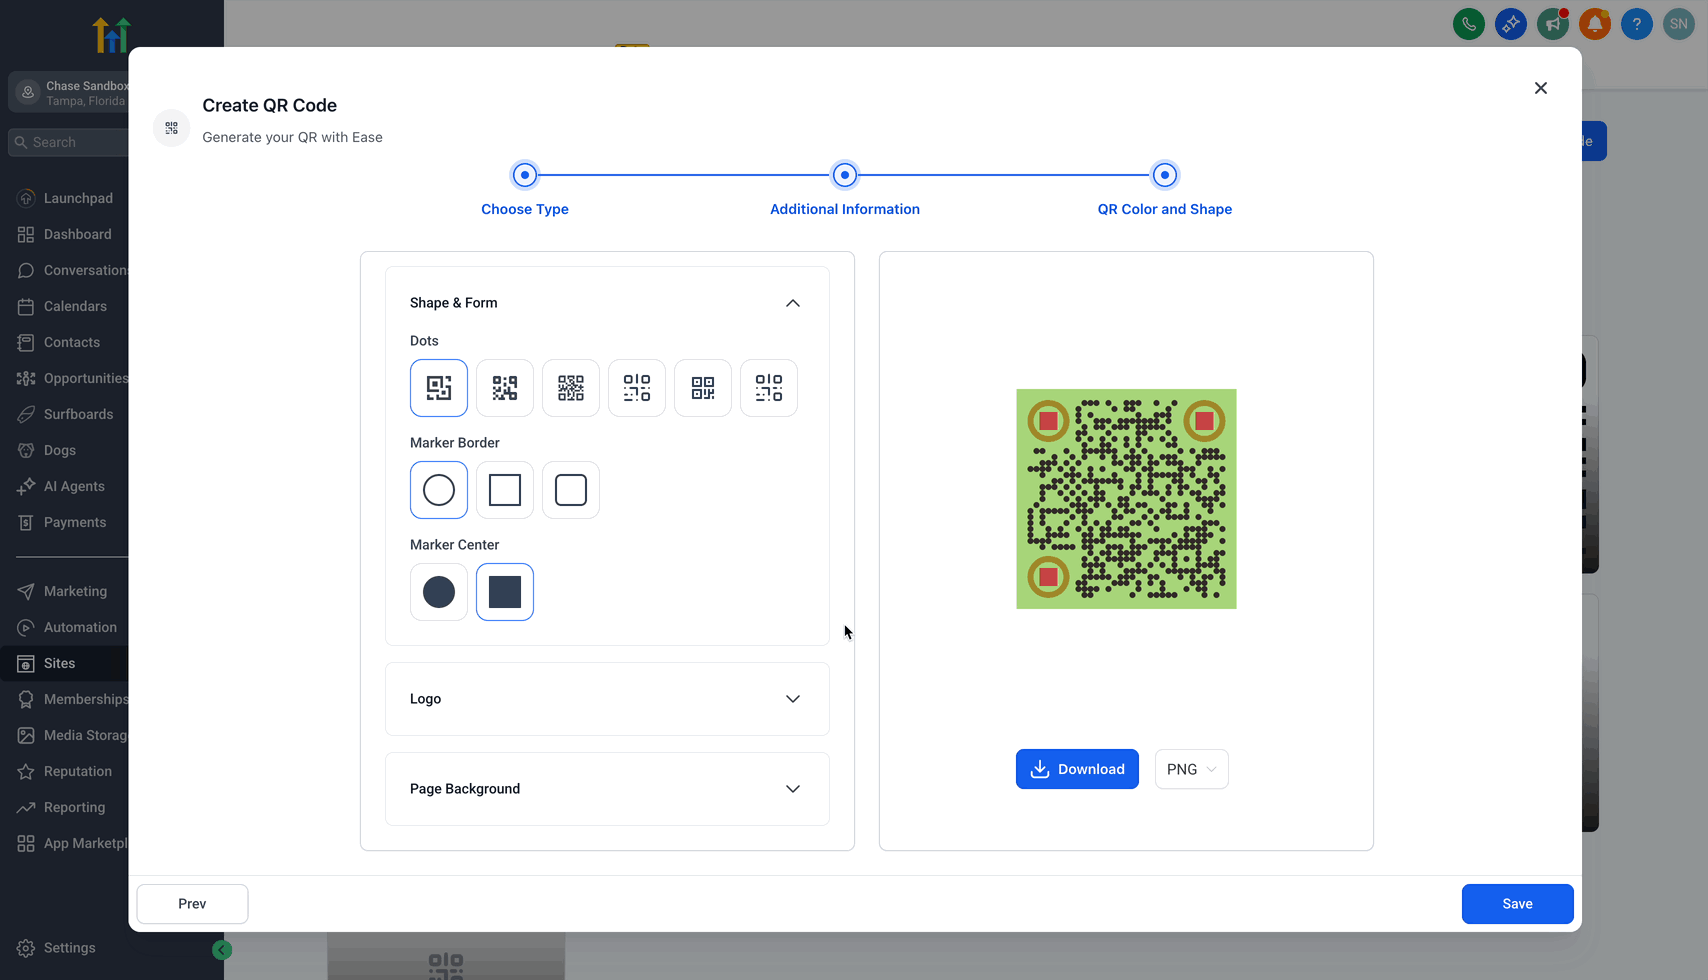Click the Media Storage sidebar icon

point(26,735)
